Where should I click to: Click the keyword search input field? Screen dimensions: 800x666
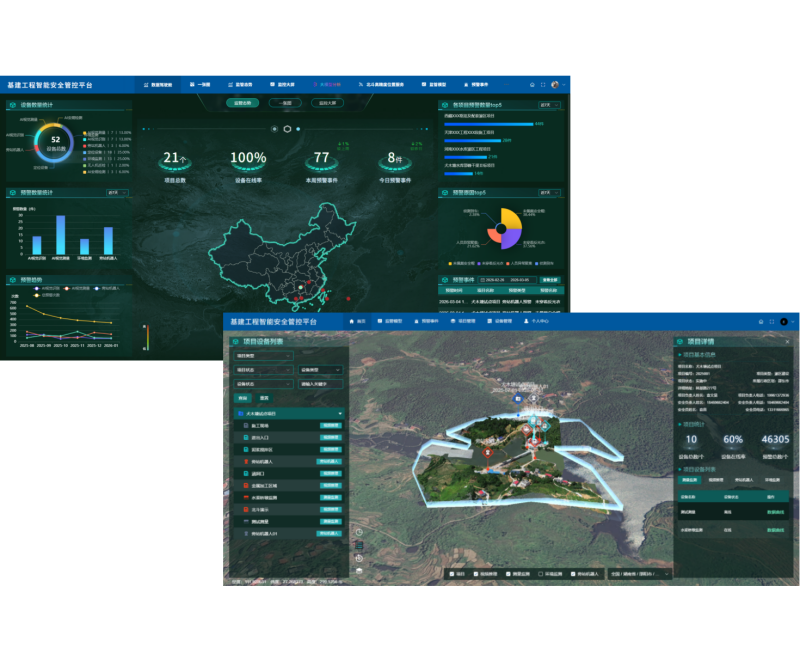pyautogui.click(x=320, y=383)
